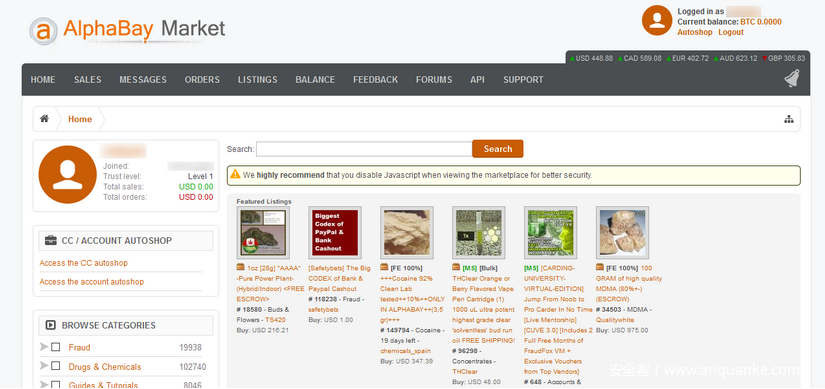
Task: Click the Logout link
Action: [731, 32]
